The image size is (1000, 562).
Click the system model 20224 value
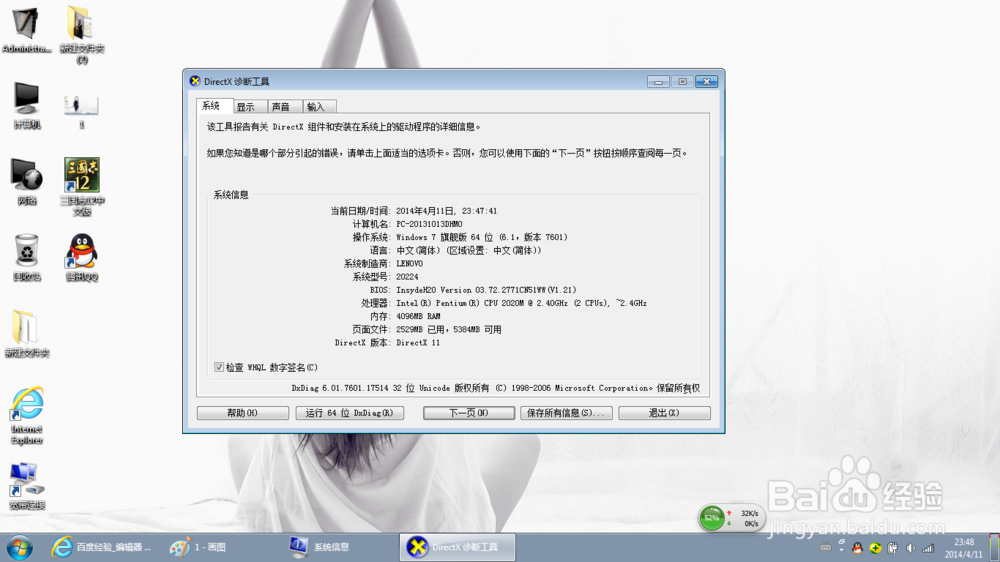(407, 277)
